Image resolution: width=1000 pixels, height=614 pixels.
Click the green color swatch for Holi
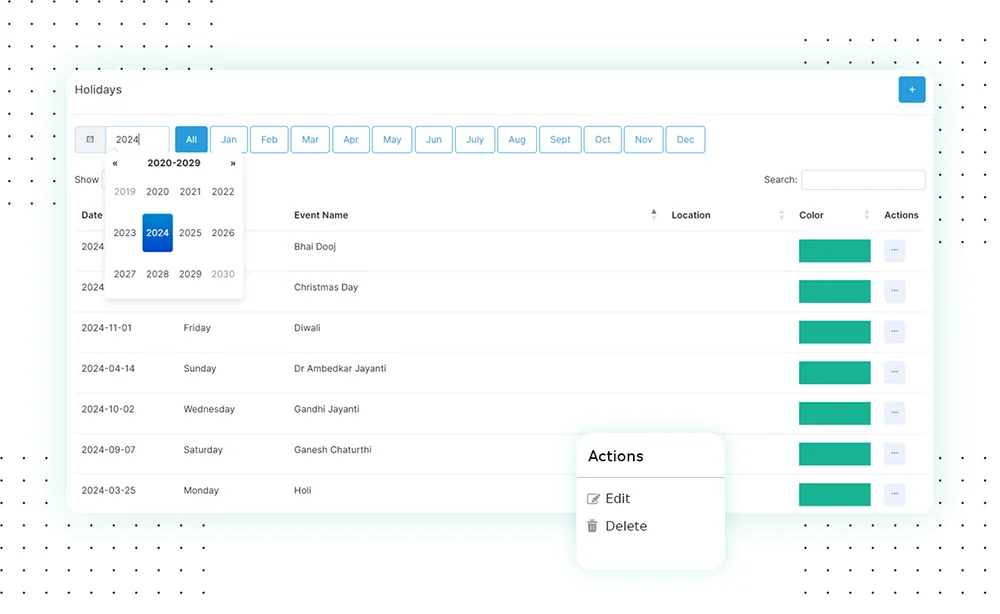pyautogui.click(x=834, y=495)
